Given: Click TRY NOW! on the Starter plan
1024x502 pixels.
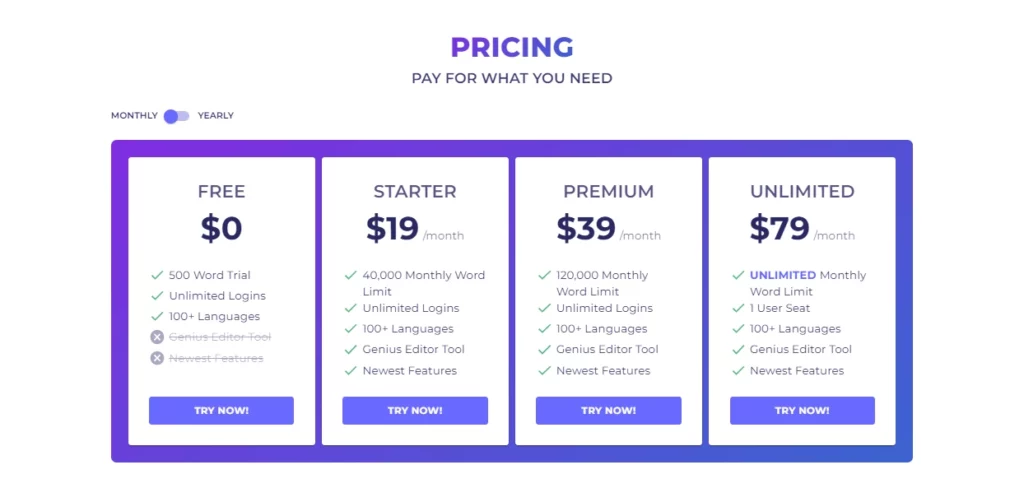Looking at the screenshot, I should click(x=415, y=411).
